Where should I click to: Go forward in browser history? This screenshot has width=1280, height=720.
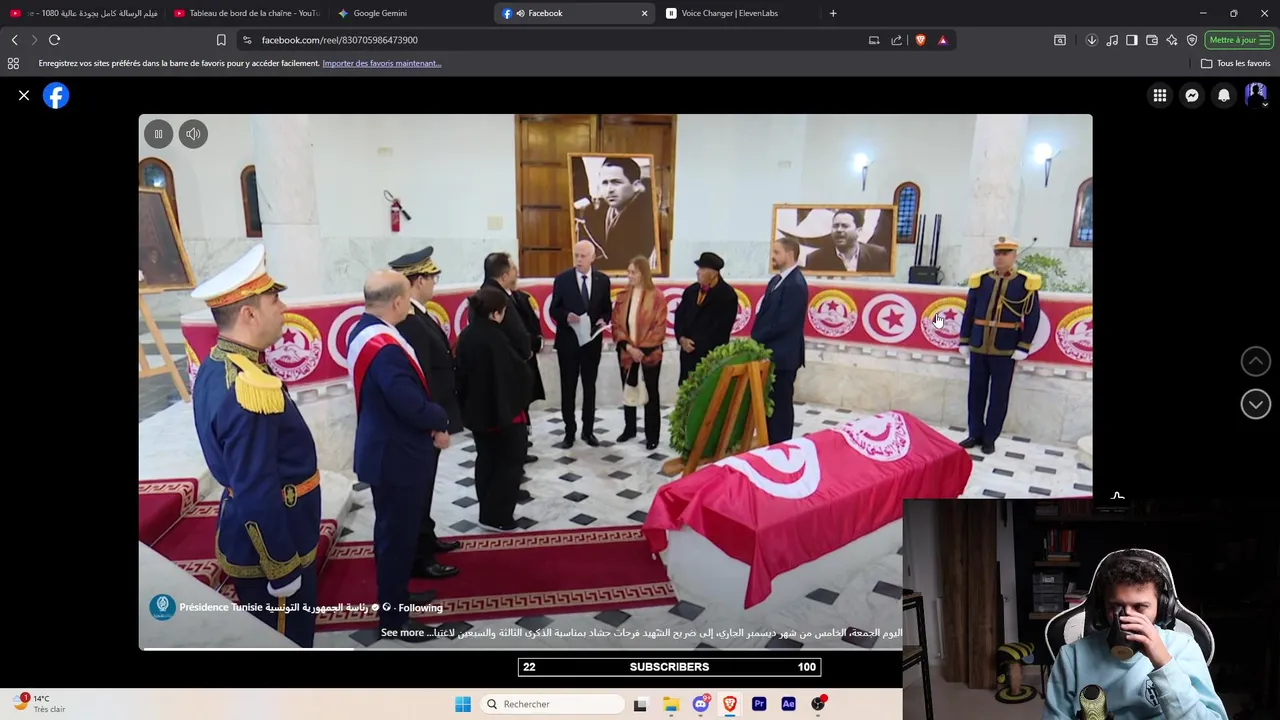[34, 40]
